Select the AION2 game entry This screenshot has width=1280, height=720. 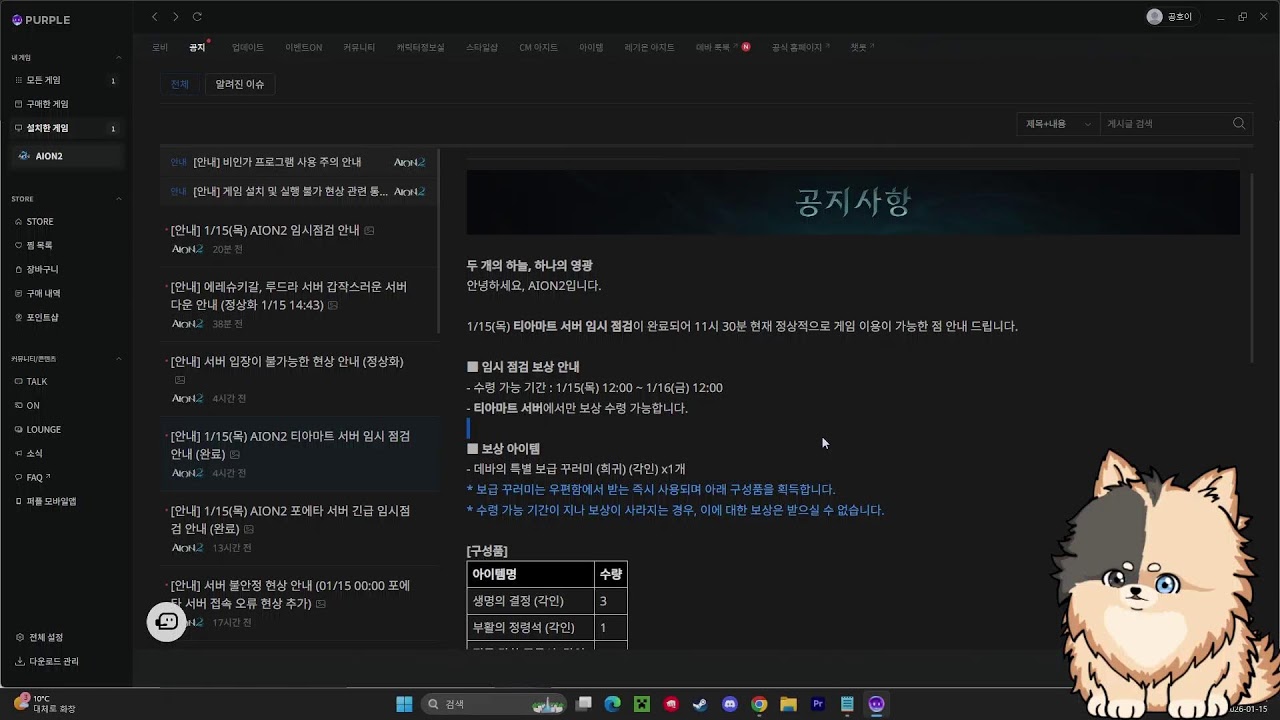tap(66, 156)
